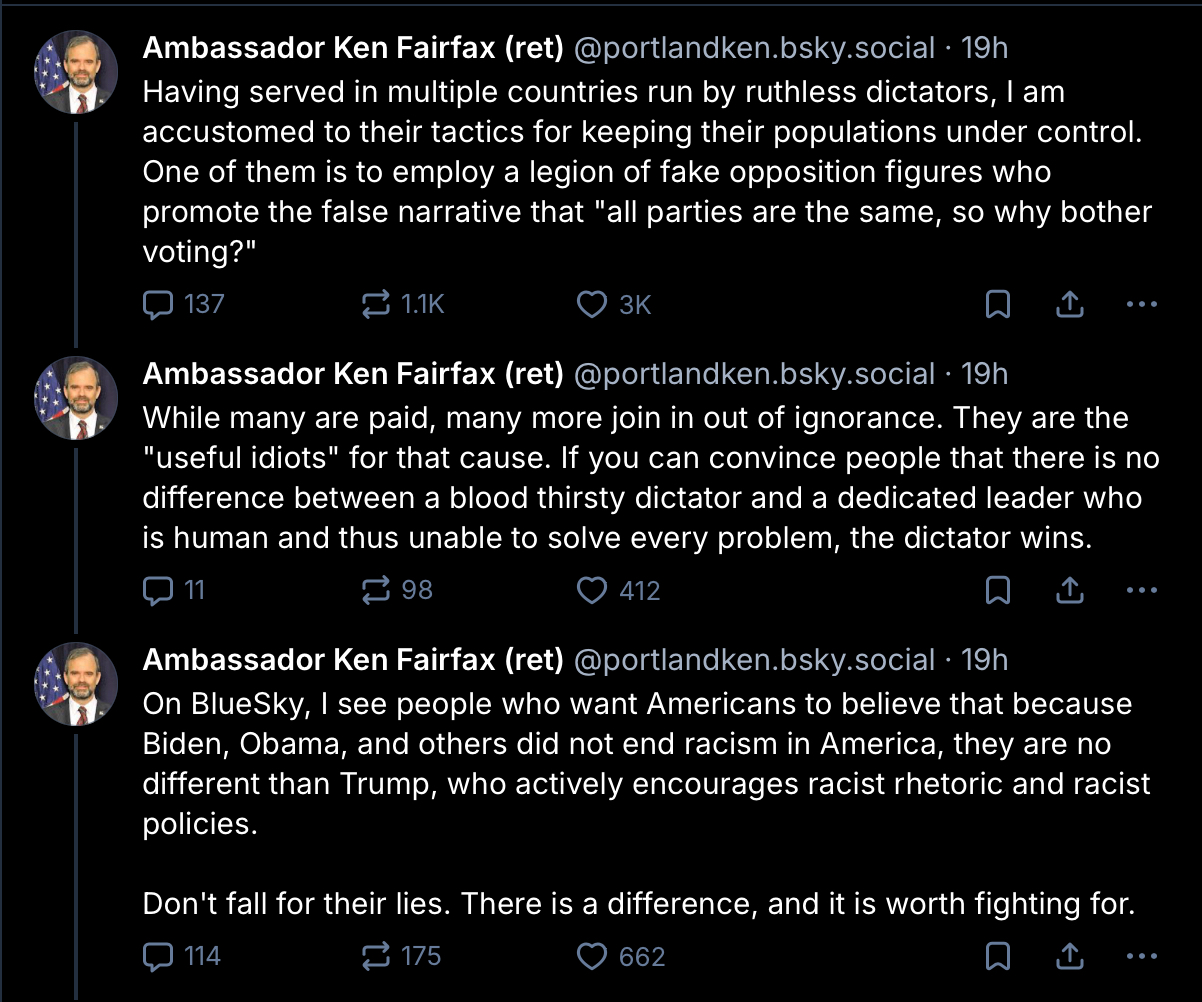Screen dimensions: 1202x1002
Task: Like the first post with 3K likes
Action: [593, 304]
